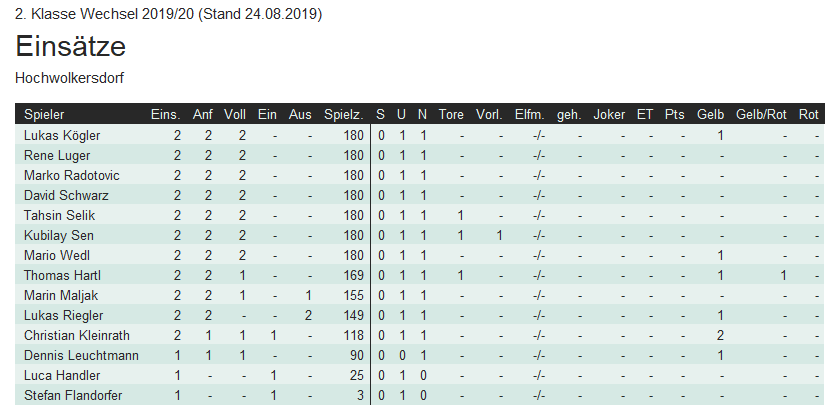Sort table by Spieler column header
The width and height of the screenshot is (839, 412).
coord(44,115)
